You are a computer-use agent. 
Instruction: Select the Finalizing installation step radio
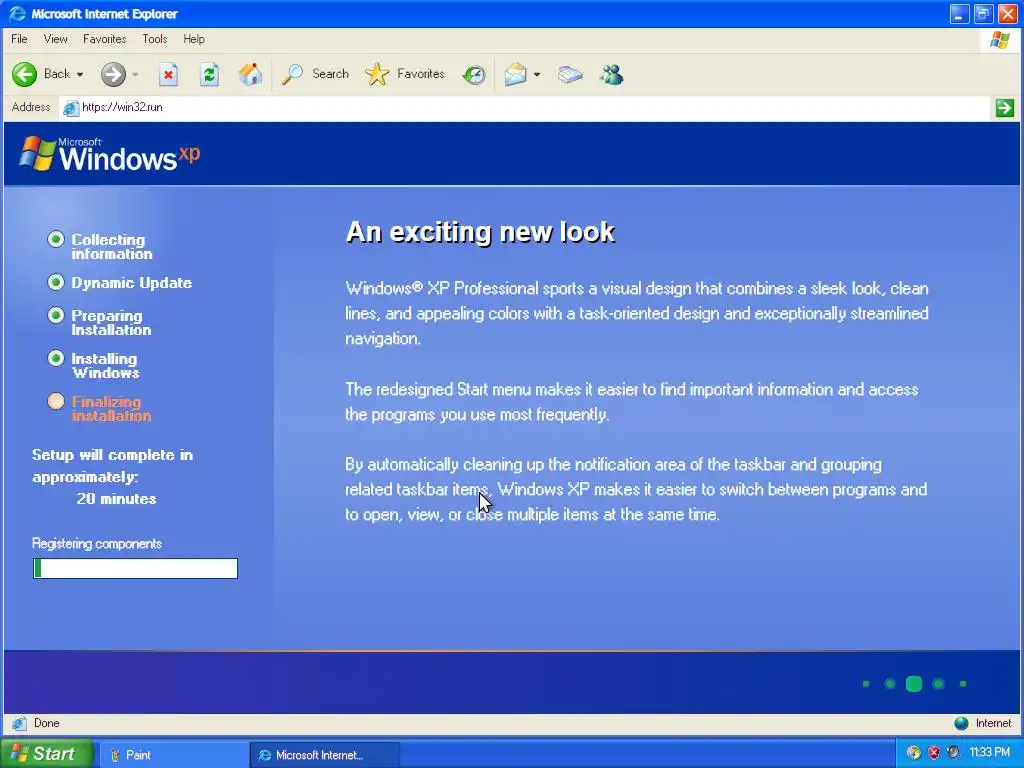click(56, 401)
